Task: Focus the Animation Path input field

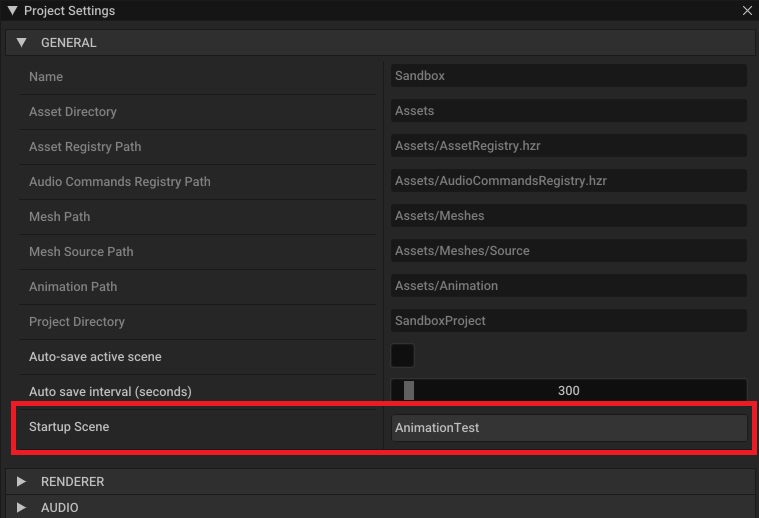Action: [568, 286]
